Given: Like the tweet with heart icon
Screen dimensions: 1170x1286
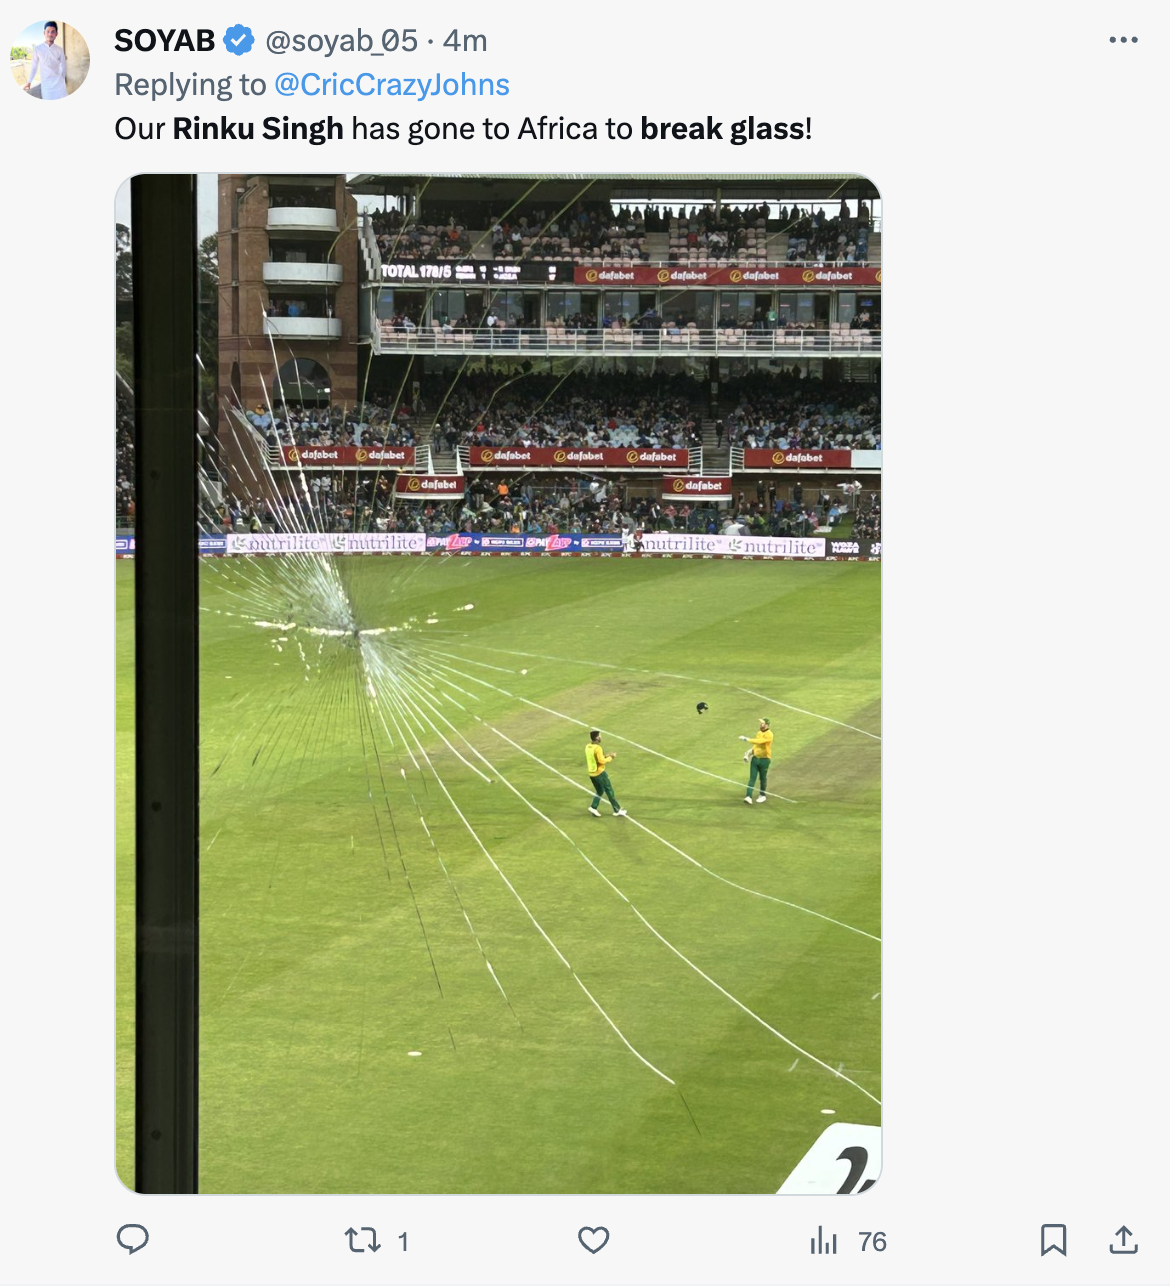Looking at the screenshot, I should [x=594, y=1241].
